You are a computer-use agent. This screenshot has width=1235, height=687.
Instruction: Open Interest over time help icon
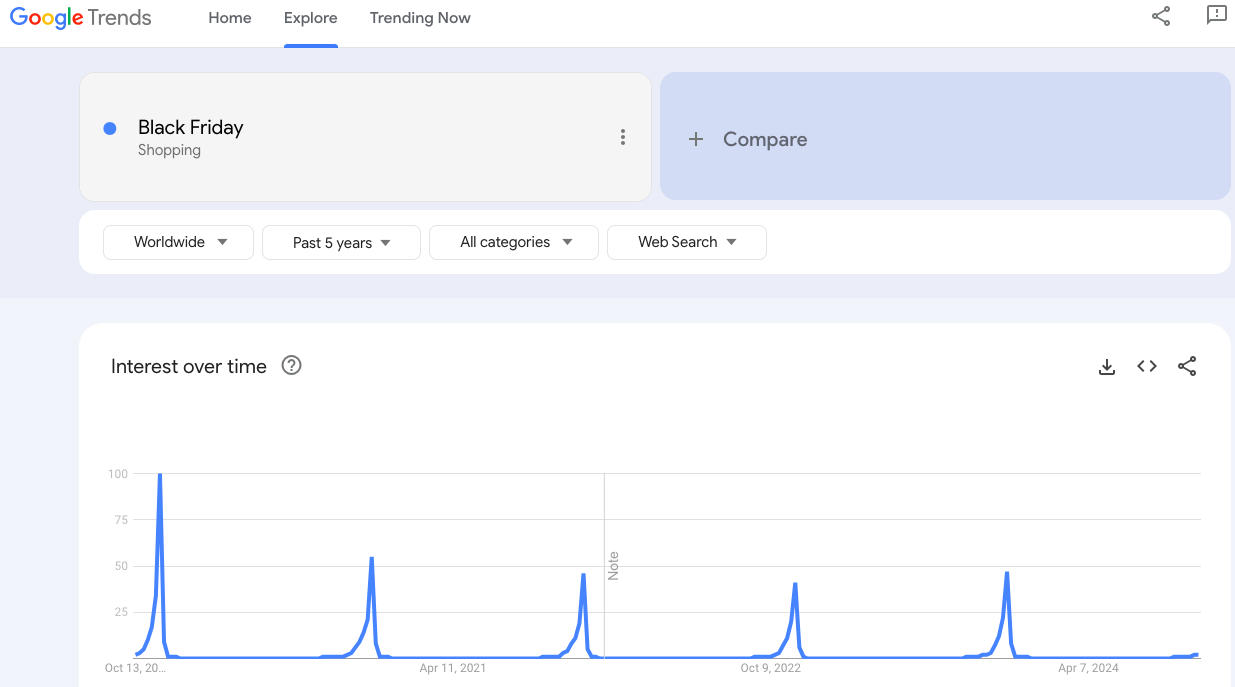[x=291, y=366]
